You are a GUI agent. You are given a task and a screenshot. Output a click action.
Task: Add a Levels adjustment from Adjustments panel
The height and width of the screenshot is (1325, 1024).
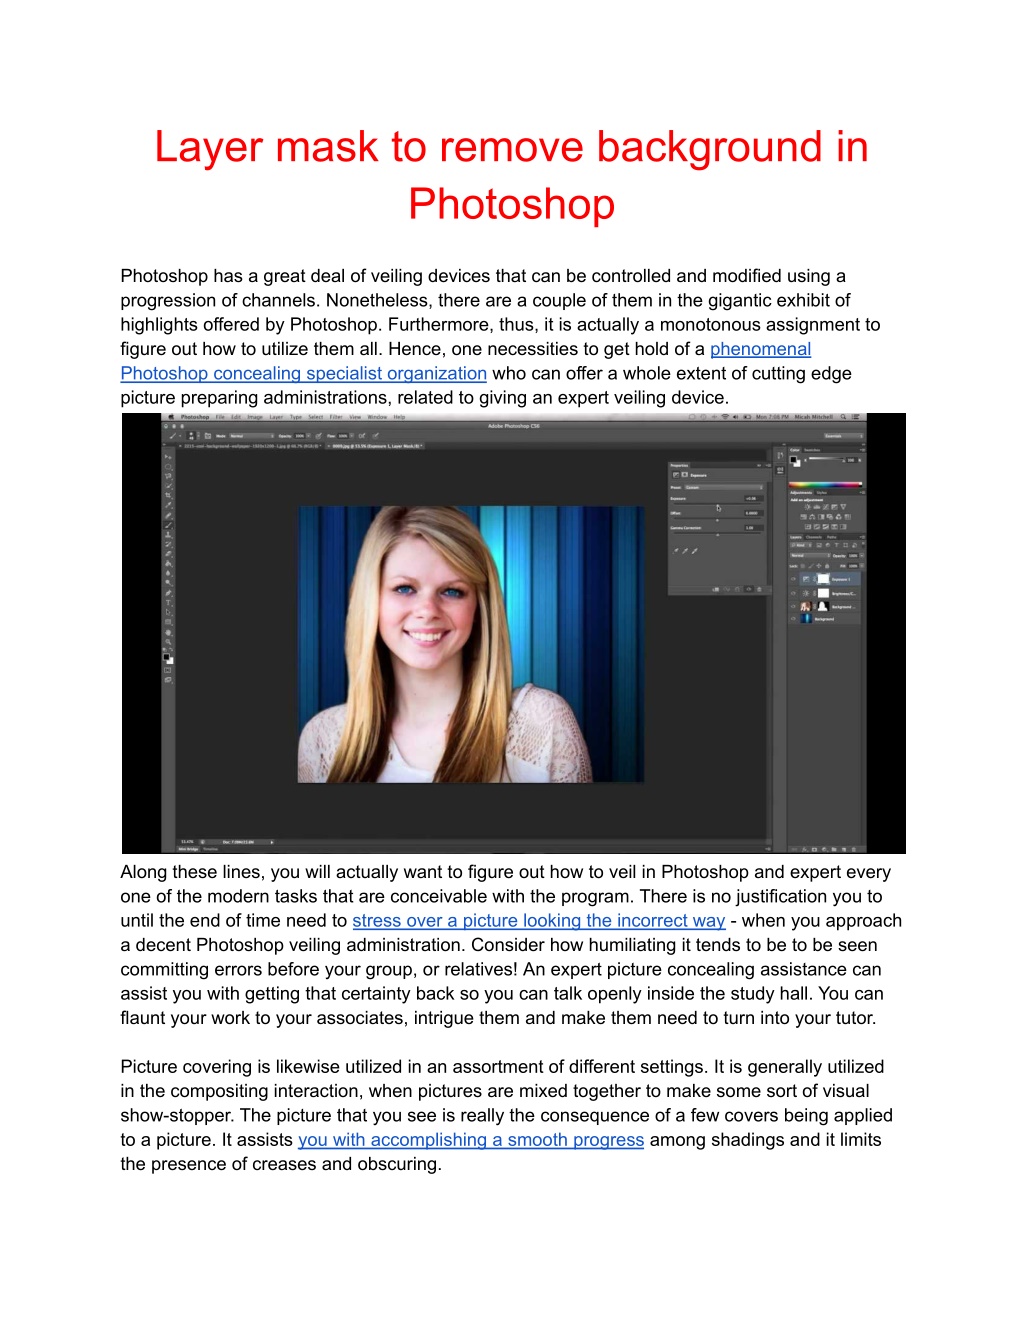point(817,507)
